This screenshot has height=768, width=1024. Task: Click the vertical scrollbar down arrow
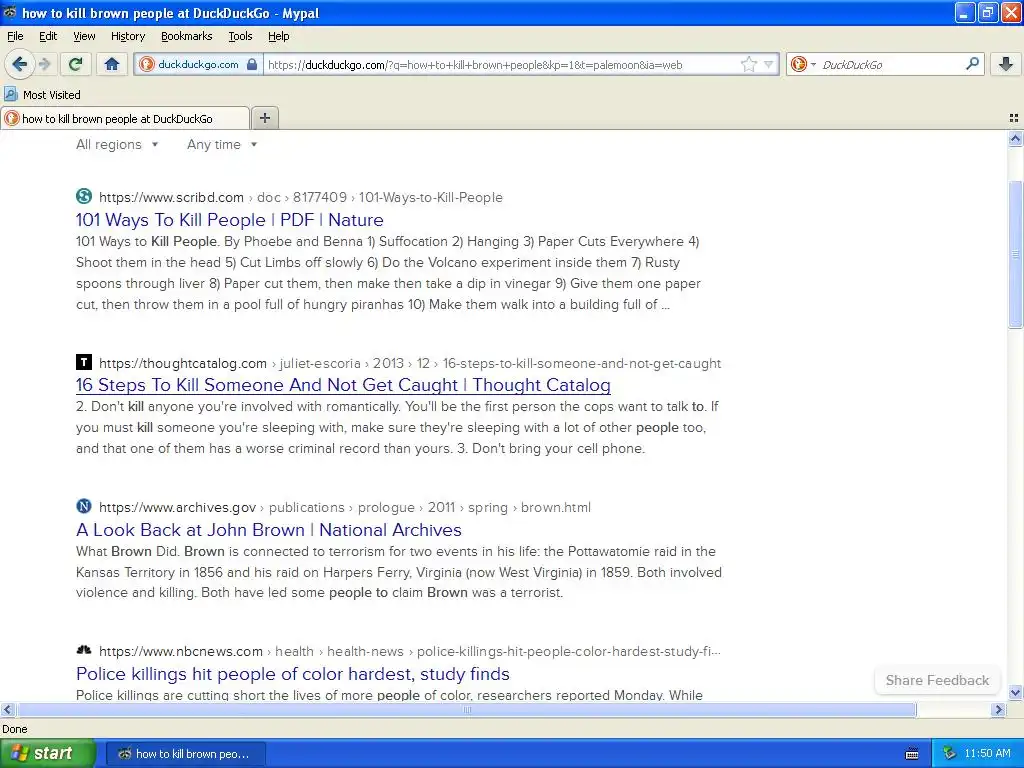(x=1015, y=692)
